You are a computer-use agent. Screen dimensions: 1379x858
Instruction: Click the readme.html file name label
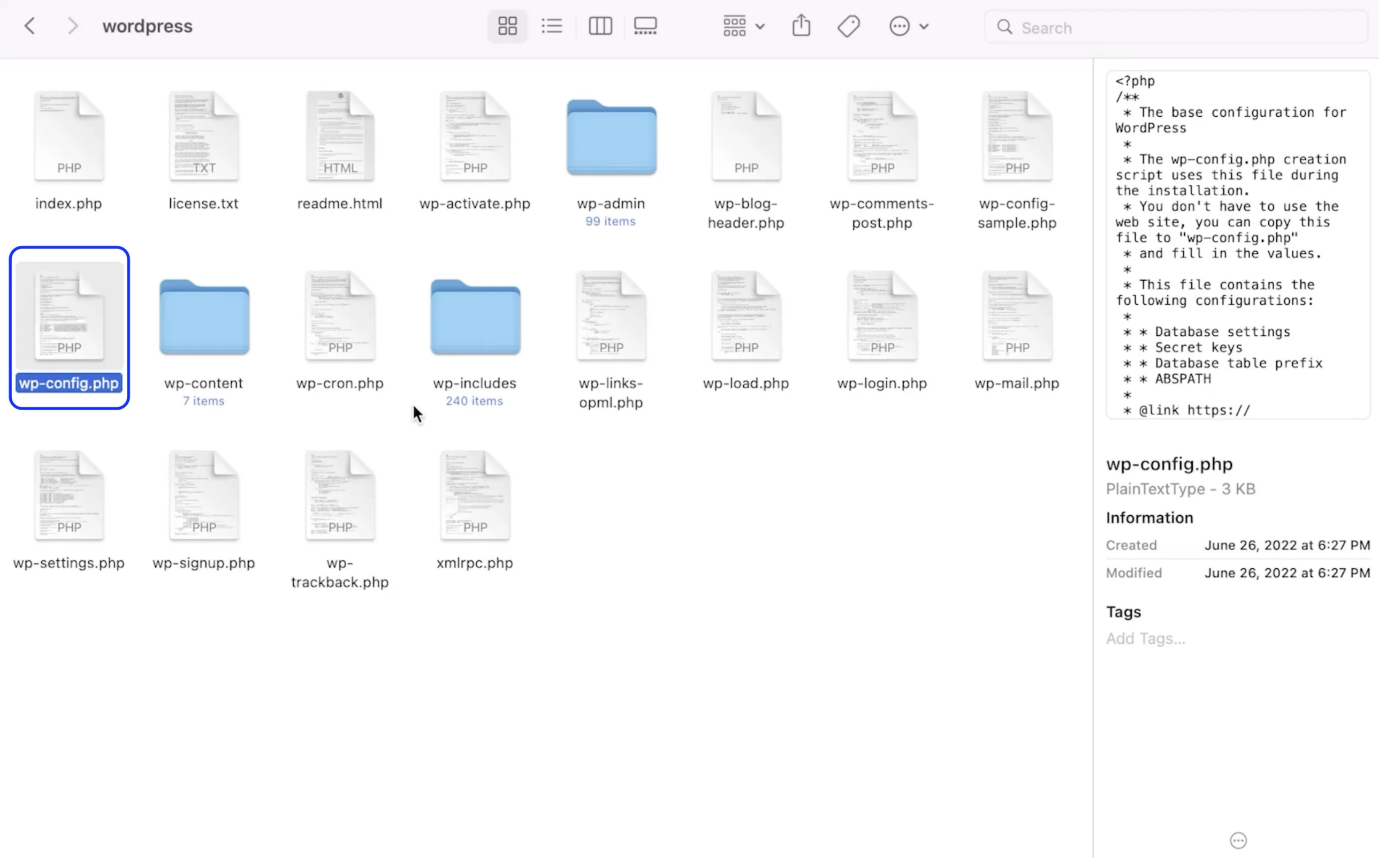tap(340, 203)
